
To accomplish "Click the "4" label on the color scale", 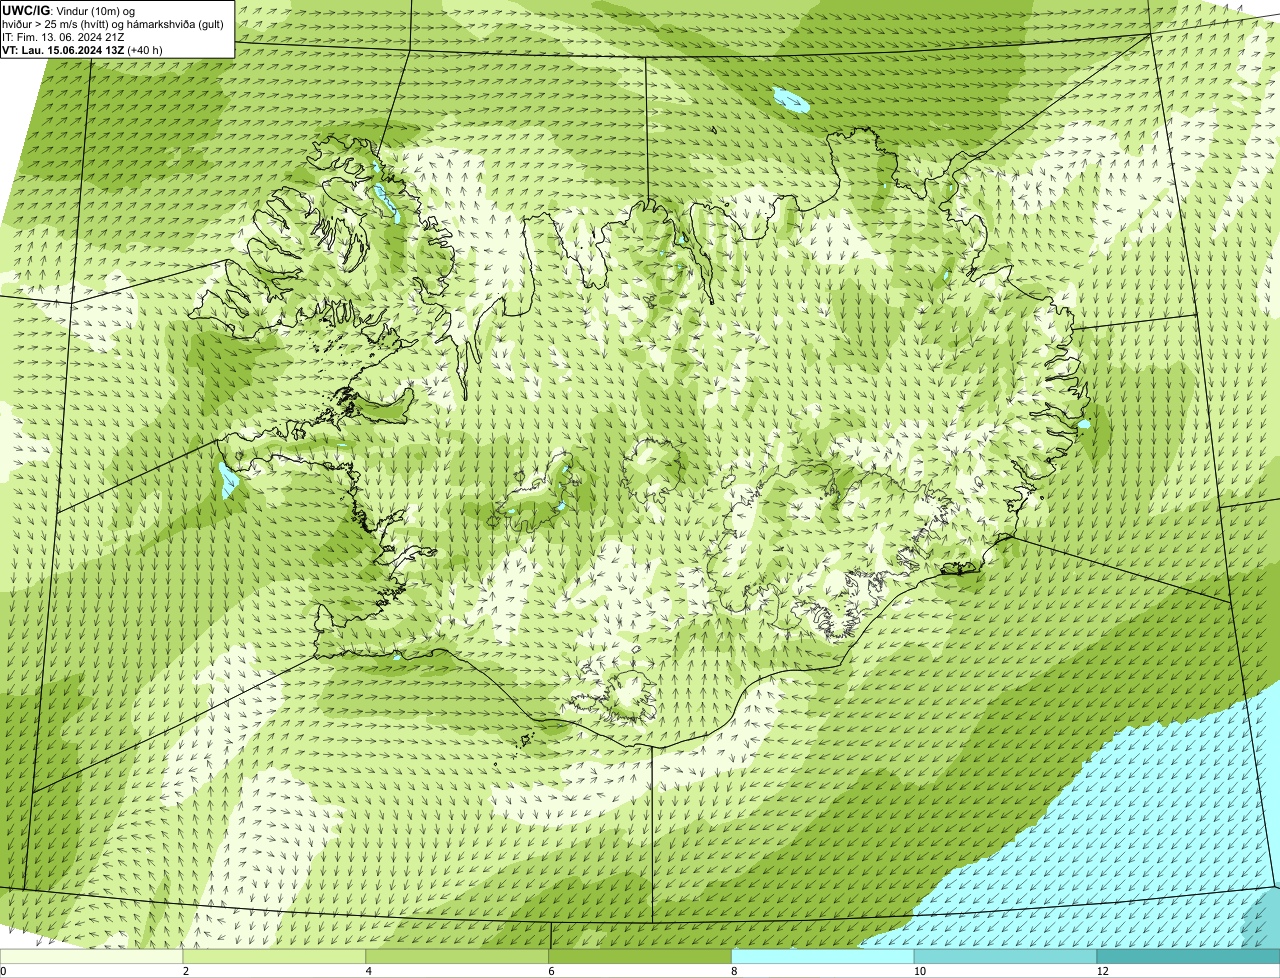I will coord(369,971).
